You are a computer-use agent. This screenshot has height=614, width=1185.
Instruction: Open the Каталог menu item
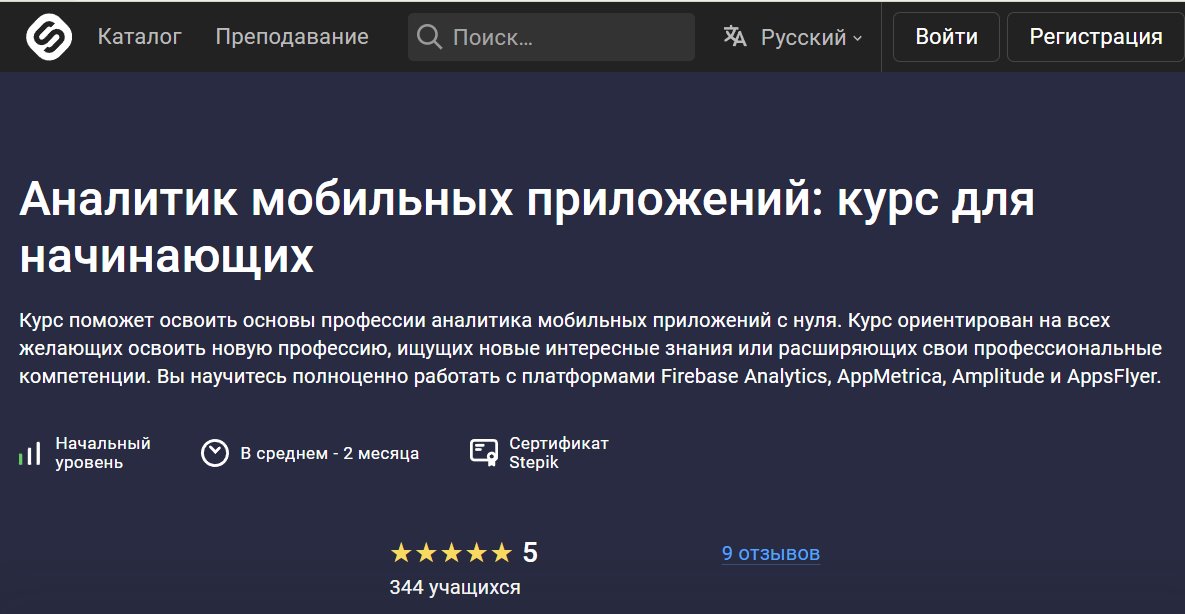tap(139, 37)
